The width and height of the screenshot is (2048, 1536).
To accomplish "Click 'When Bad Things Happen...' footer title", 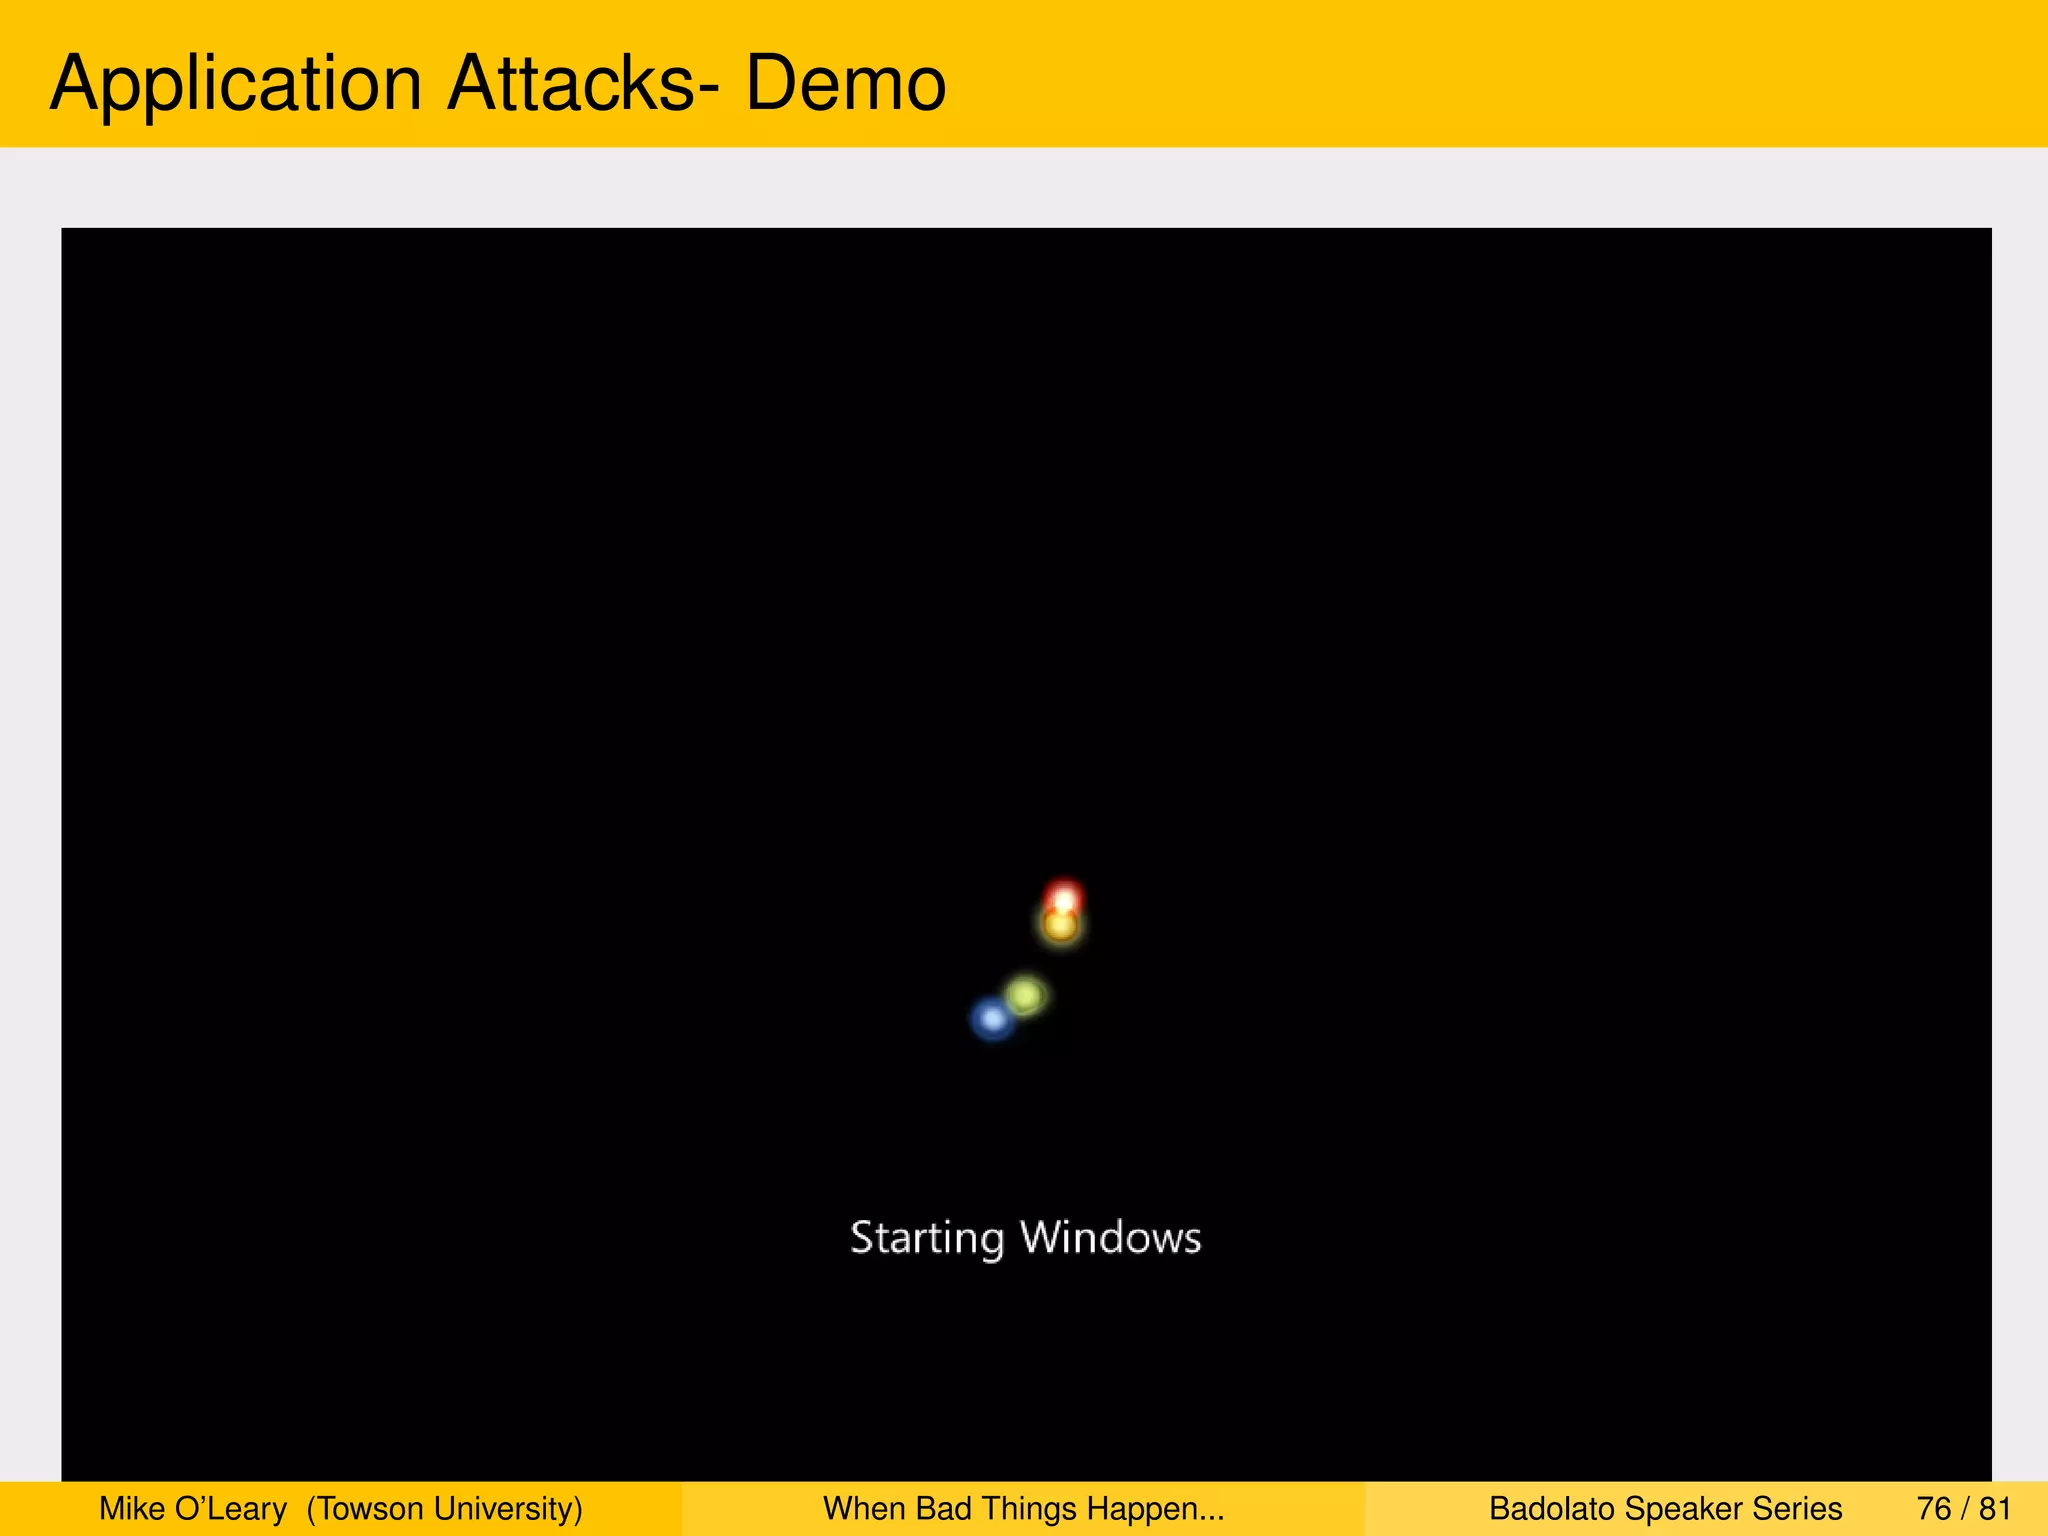I will point(1024,1508).
